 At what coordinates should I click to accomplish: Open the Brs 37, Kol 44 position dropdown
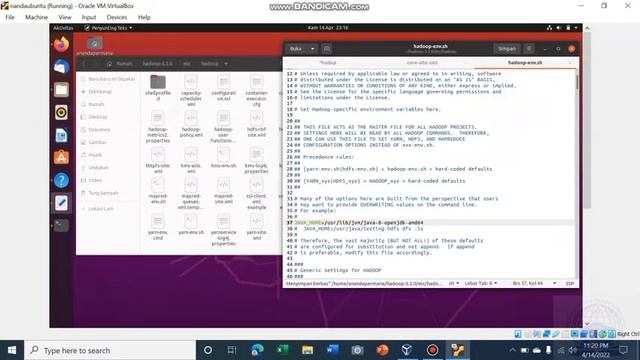pyautogui.click(x=534, y=283)
